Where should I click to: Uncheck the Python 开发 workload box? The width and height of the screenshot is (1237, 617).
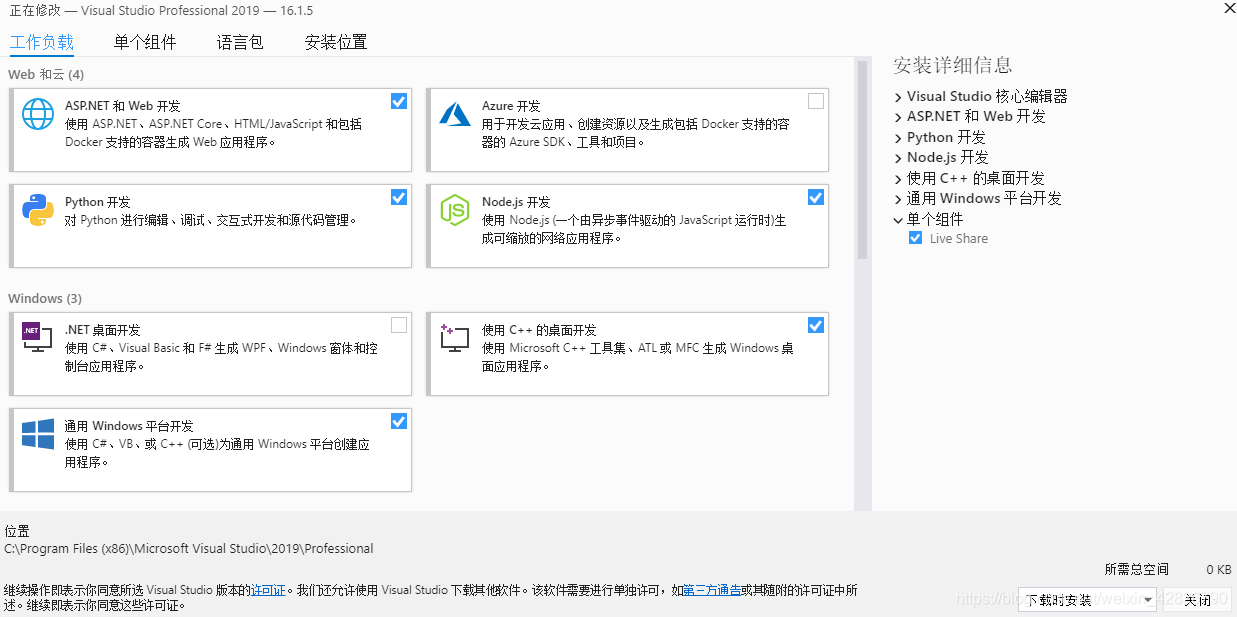399,197
